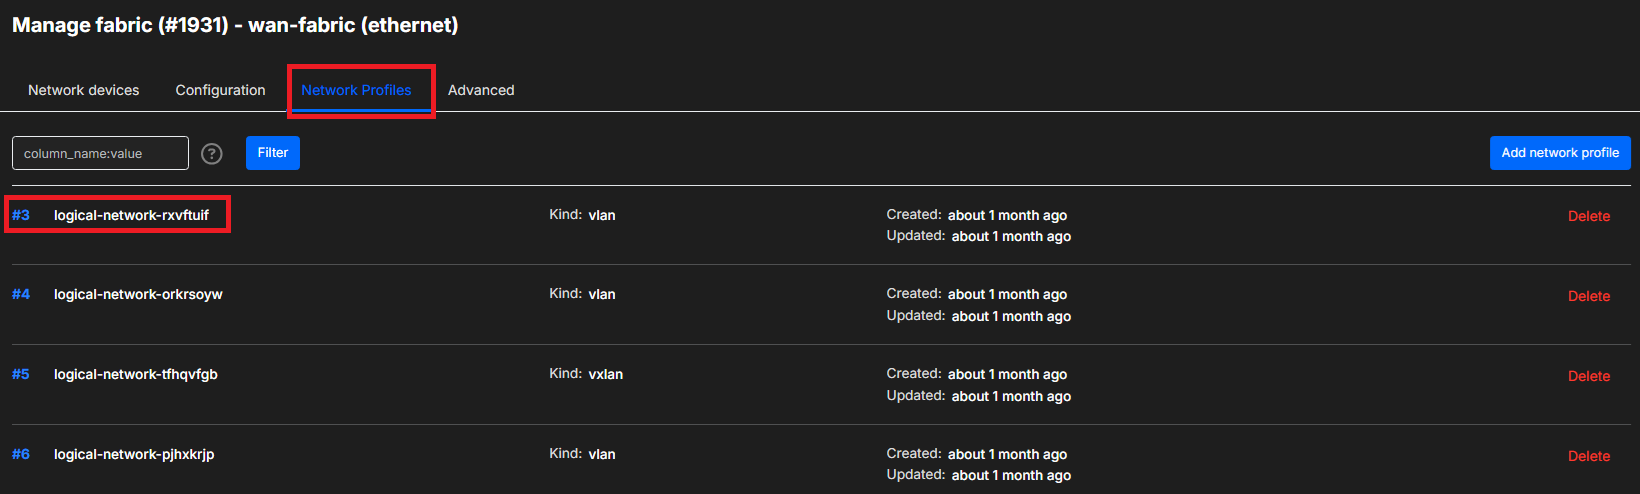Open the Advanced tab
Screen dimensions: 1640x494
pos(481,90)
